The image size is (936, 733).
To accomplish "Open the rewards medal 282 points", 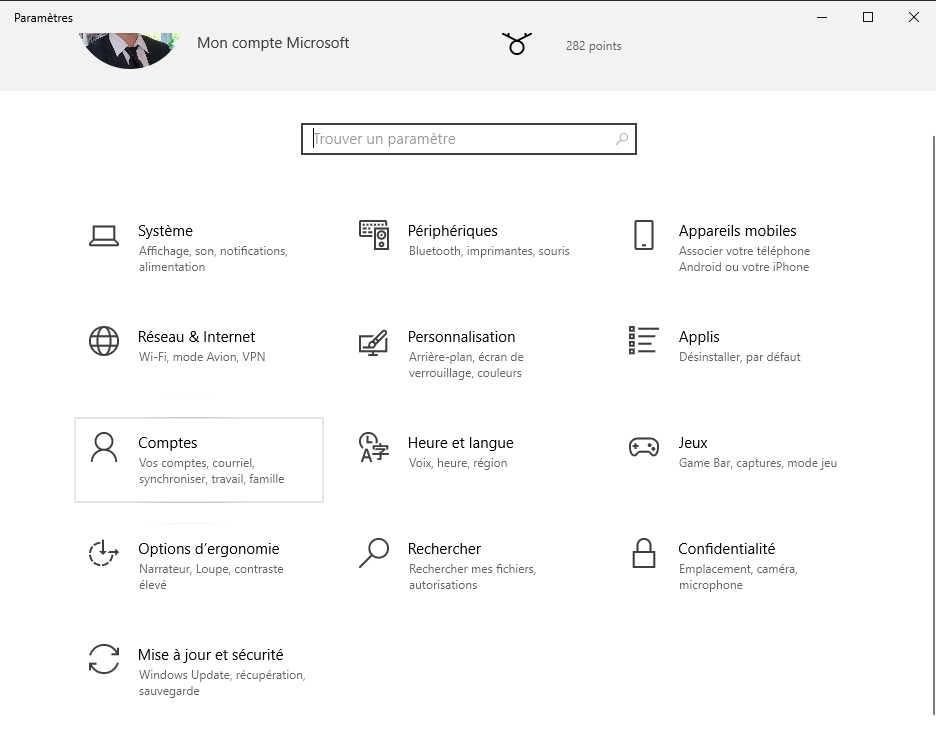I will (517, 44).
